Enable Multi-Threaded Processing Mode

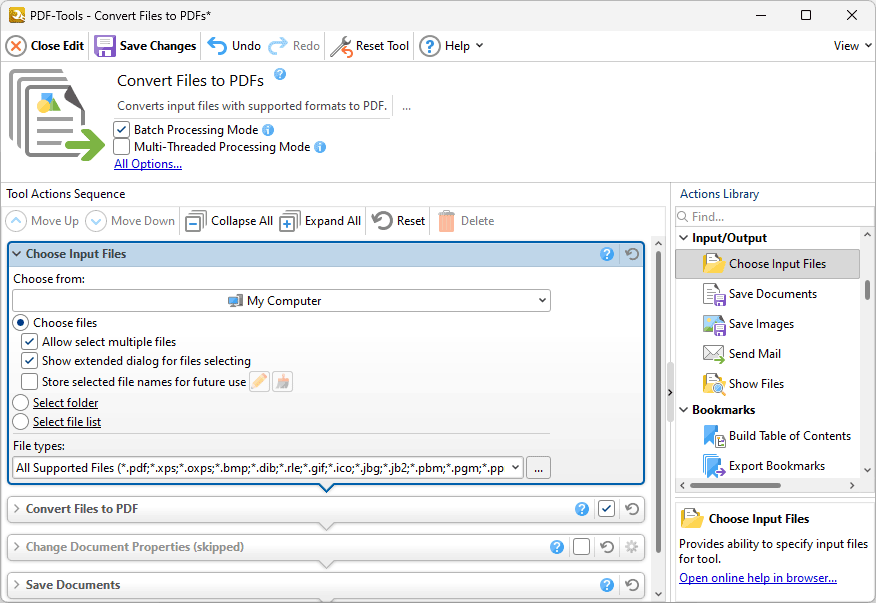121,147
